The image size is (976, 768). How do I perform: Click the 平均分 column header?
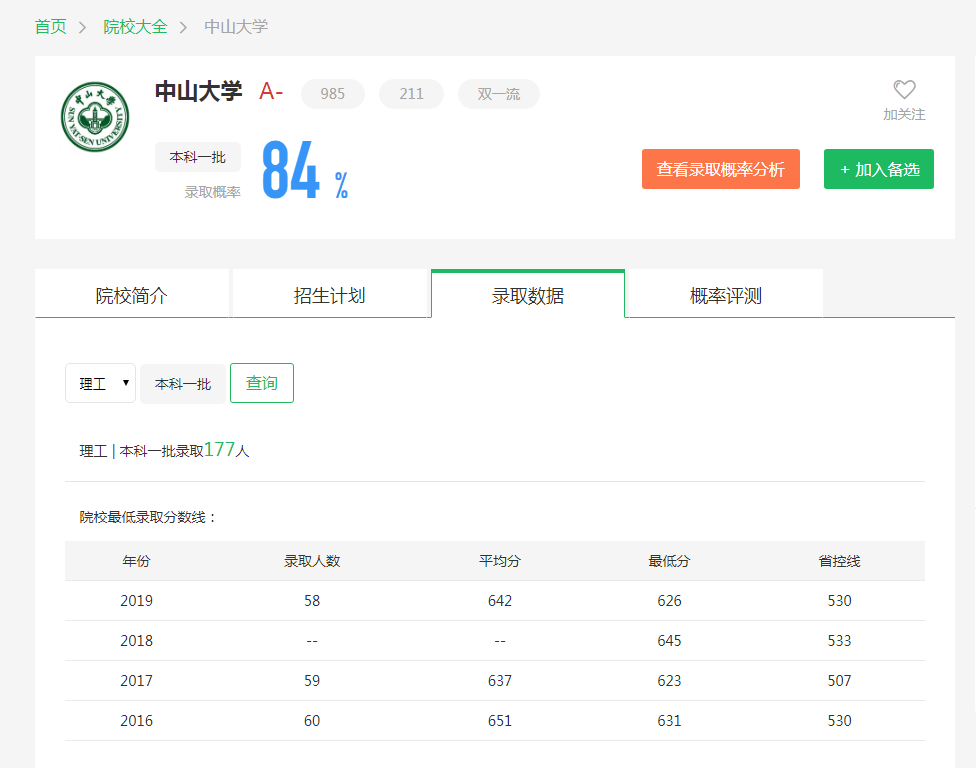(500, 561)
